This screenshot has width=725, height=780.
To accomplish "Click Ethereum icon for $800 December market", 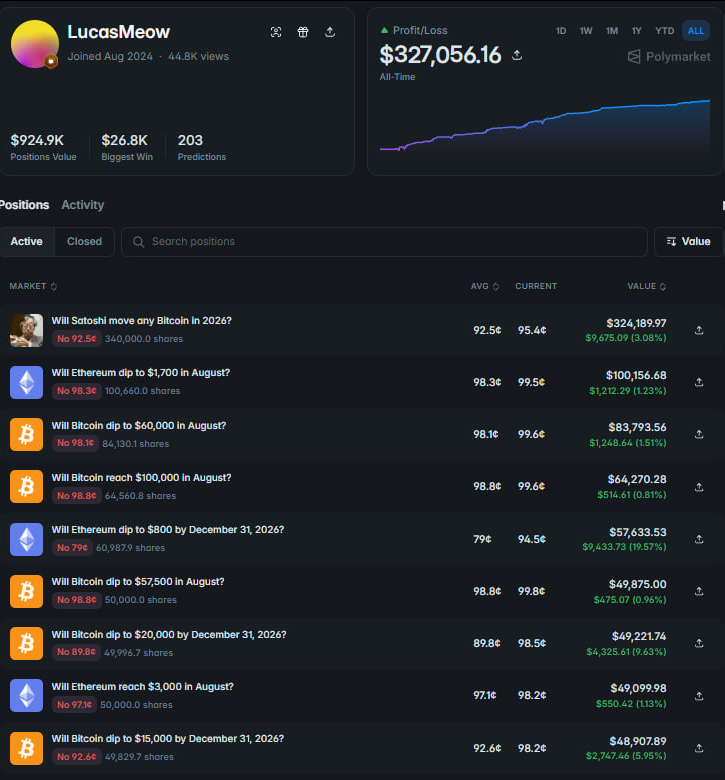I will click(26, 539).
